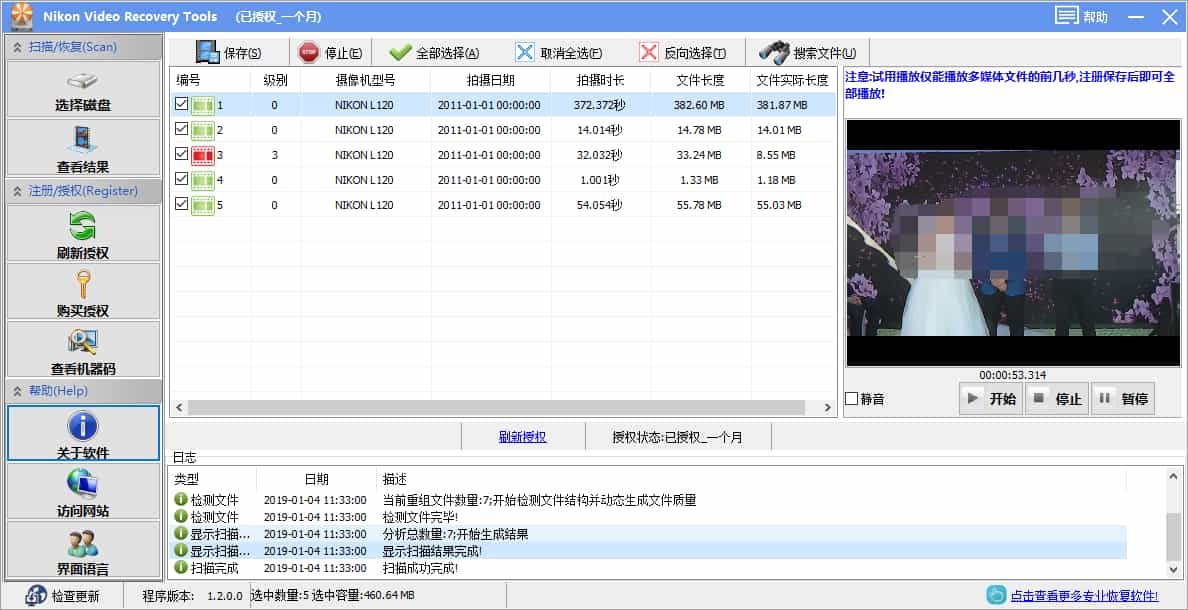The image size is (1188, 610).
Task: Click 点击查看更多专业恢复软件 link
Action: pyautogui.click(x=1085, y=596)
